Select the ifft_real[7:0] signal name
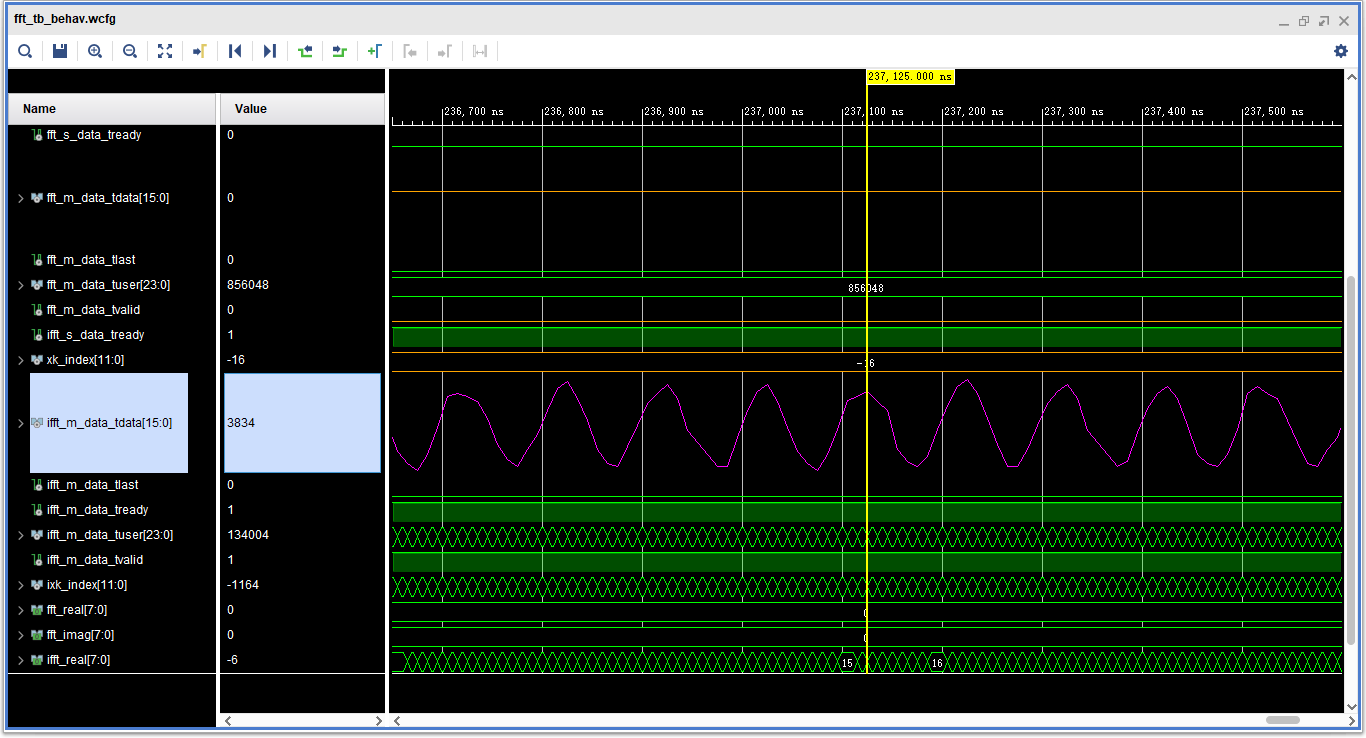The height and width of the screenshot is (738, 1366). tap(78, 660)
